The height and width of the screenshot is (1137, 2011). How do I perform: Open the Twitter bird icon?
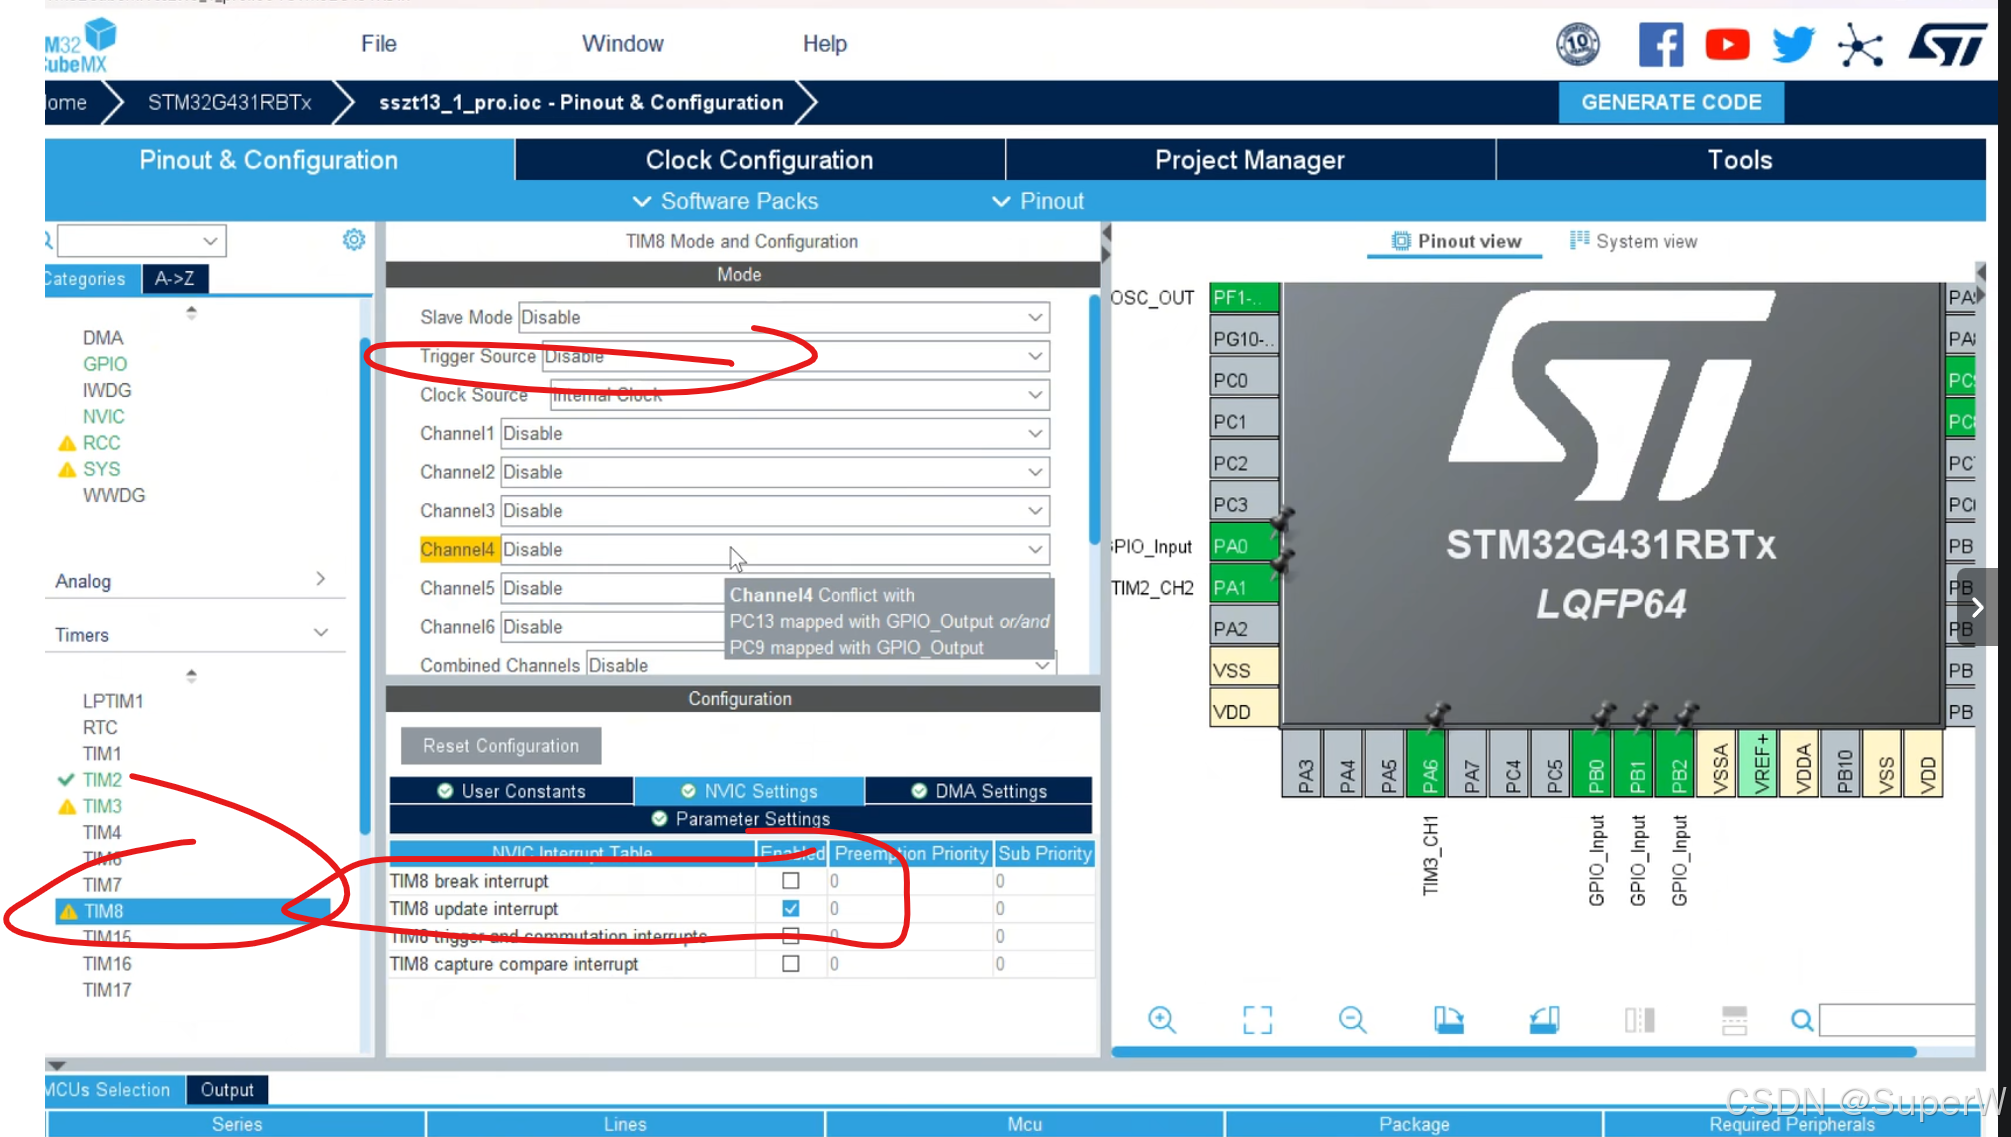(1793, 45)
